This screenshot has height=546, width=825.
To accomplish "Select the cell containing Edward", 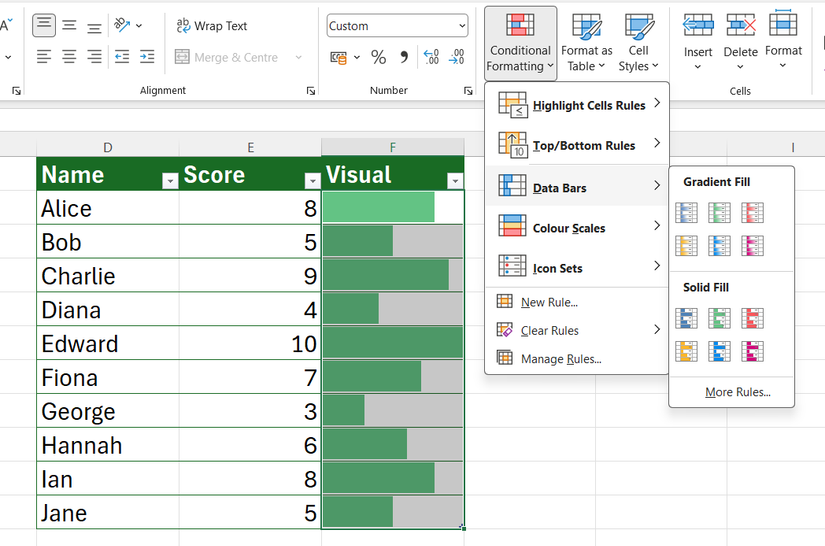I will pos(108,343).
